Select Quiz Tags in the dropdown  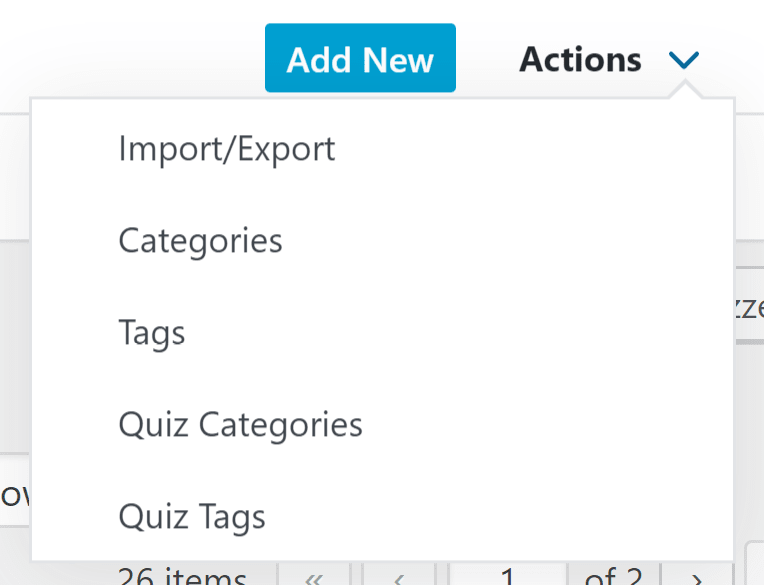tap(192, 517)
